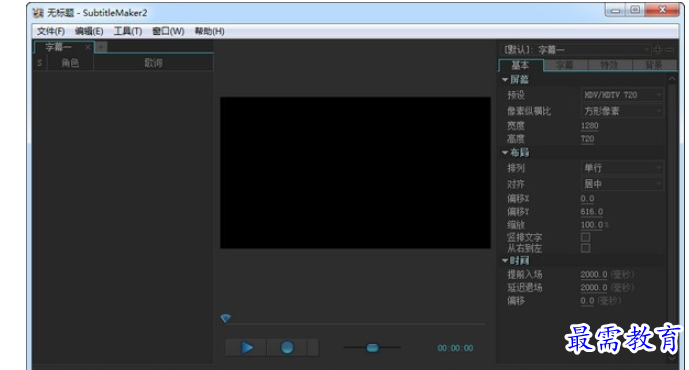Click the 偏移Y value 616.0
The image size is (689, 370).
[591, 212]
